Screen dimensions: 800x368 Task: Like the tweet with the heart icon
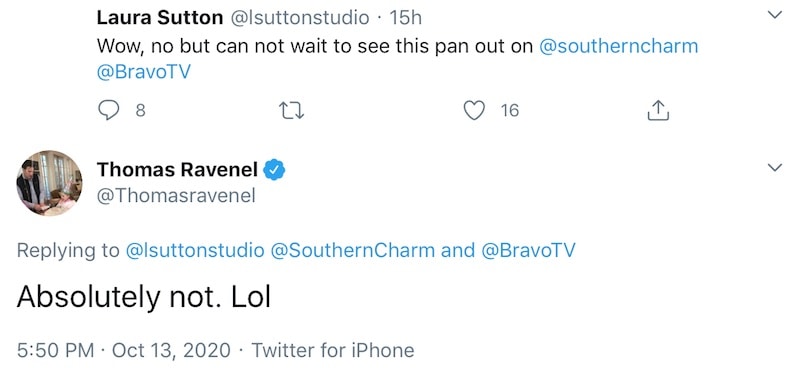(474, 110)
